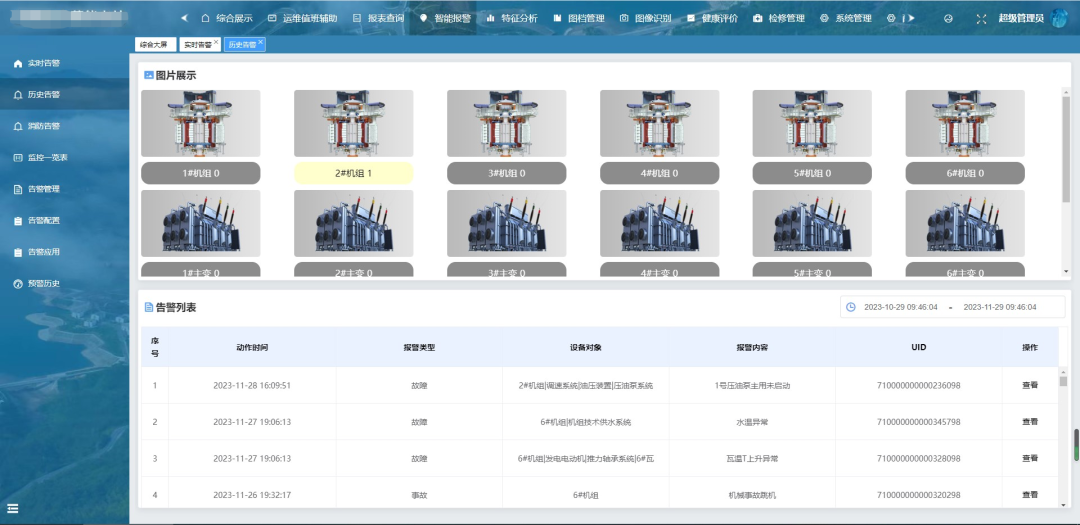Select 消防告警 bell in the sidebar
The width and height of the screenshot is (1080, 525).
42,127
